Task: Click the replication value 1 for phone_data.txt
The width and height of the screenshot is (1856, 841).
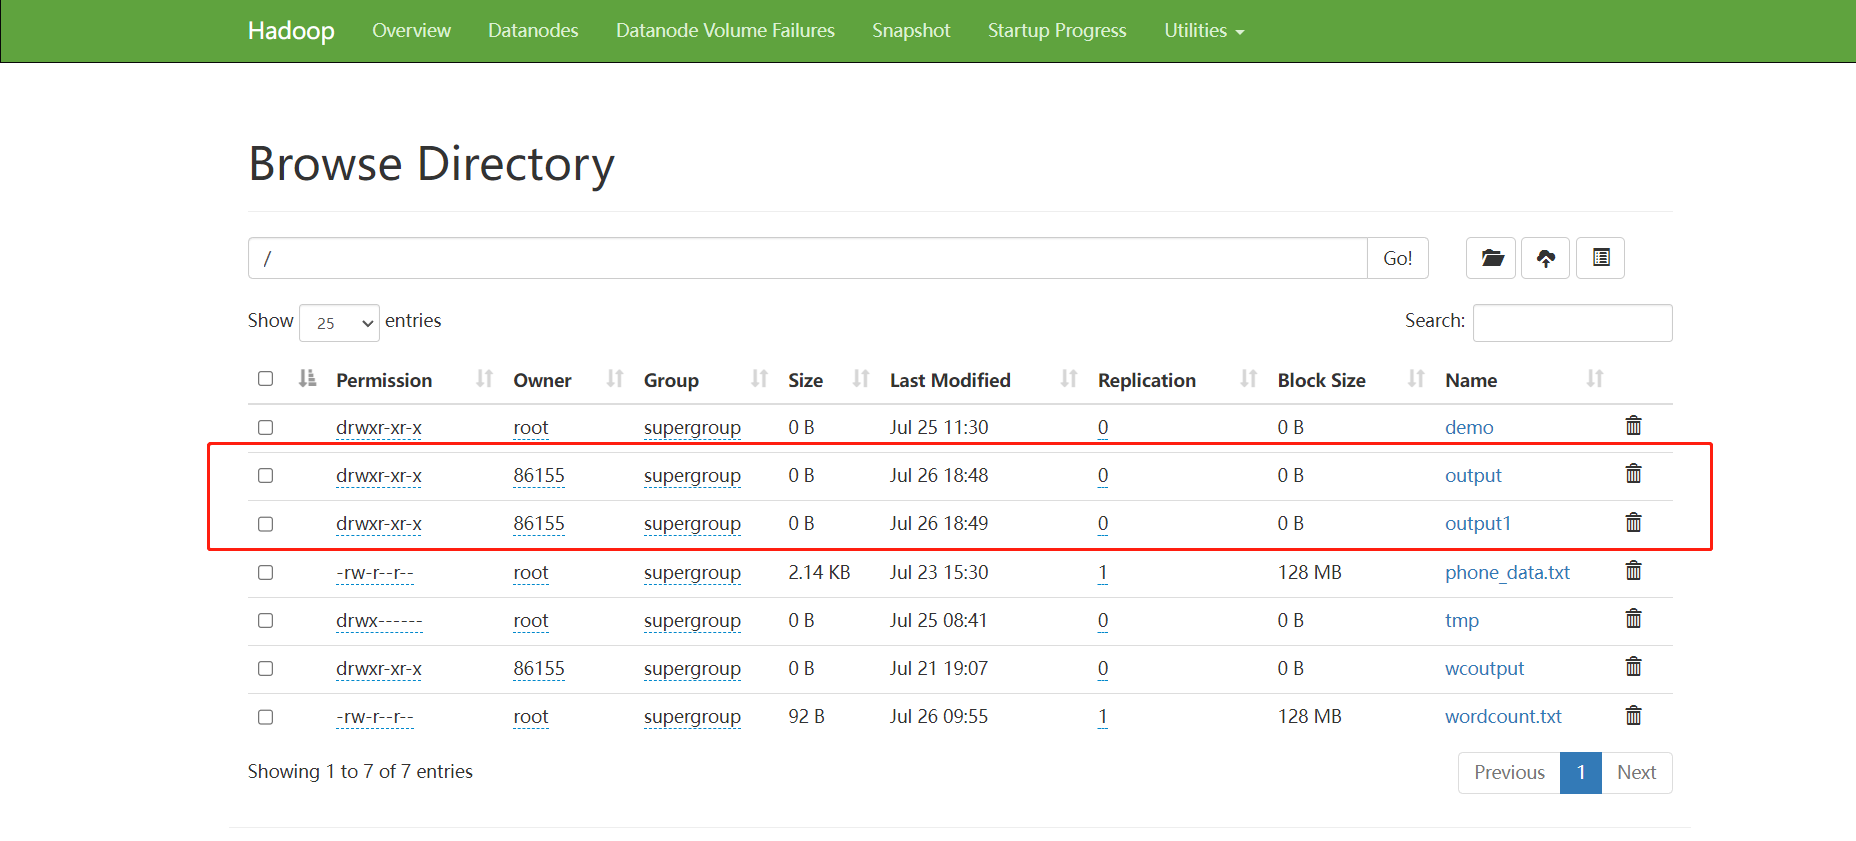Action: click(1102, 572)
